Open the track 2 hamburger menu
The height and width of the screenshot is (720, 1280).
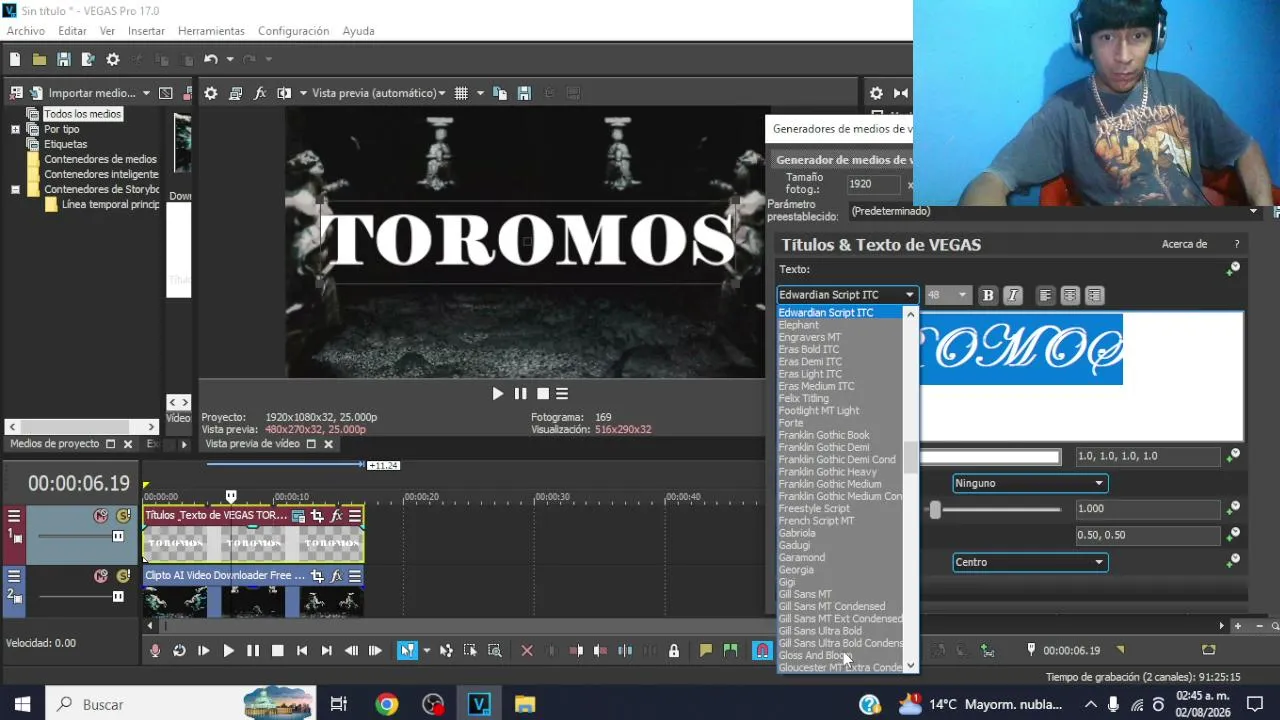point(14,576)
